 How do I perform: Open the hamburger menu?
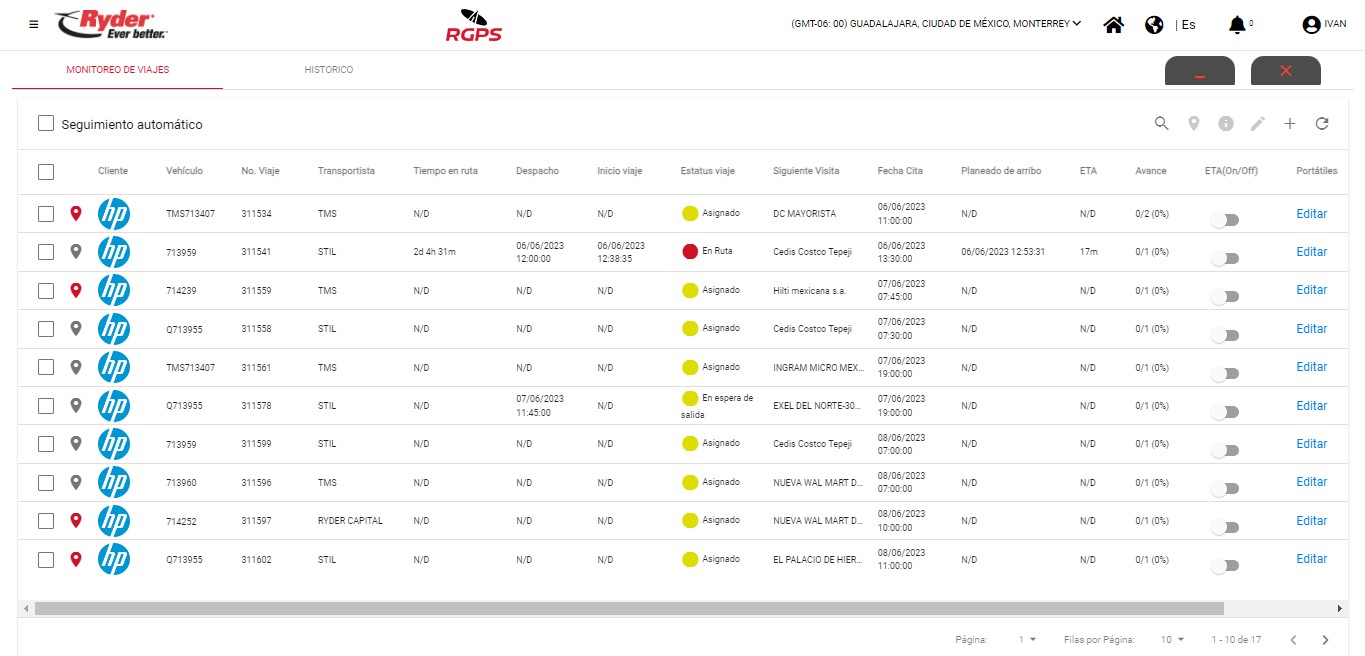pos(34,24)
